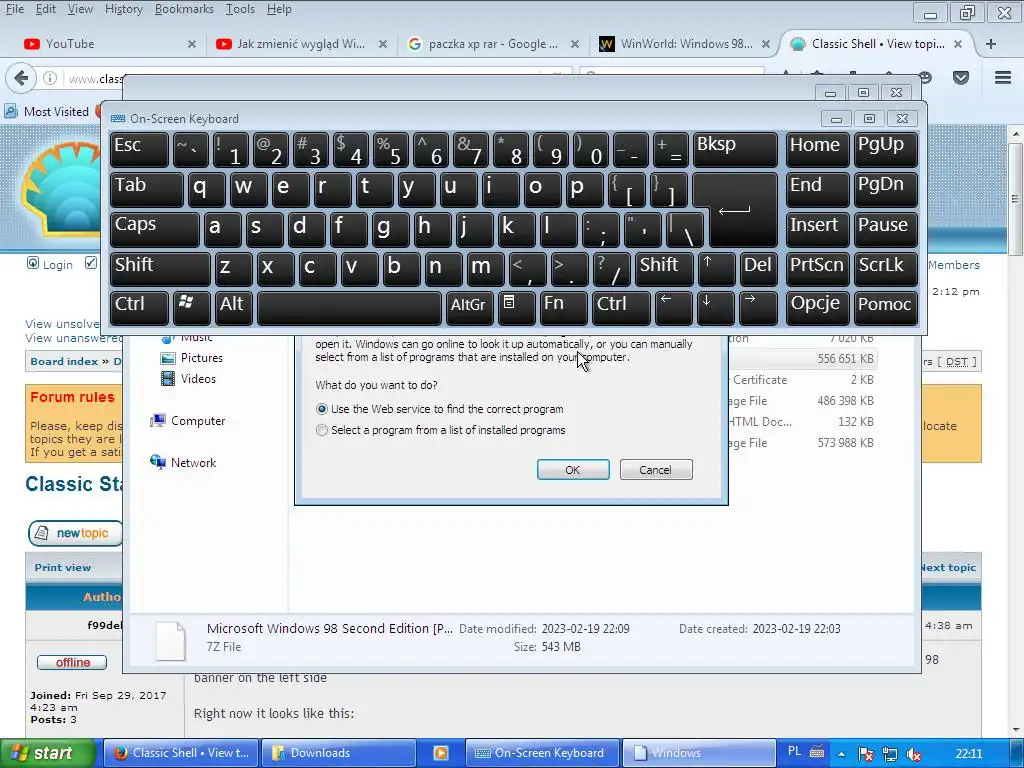
Task: Hit the down arrow key on keyboard
Action: pos(714,308)
